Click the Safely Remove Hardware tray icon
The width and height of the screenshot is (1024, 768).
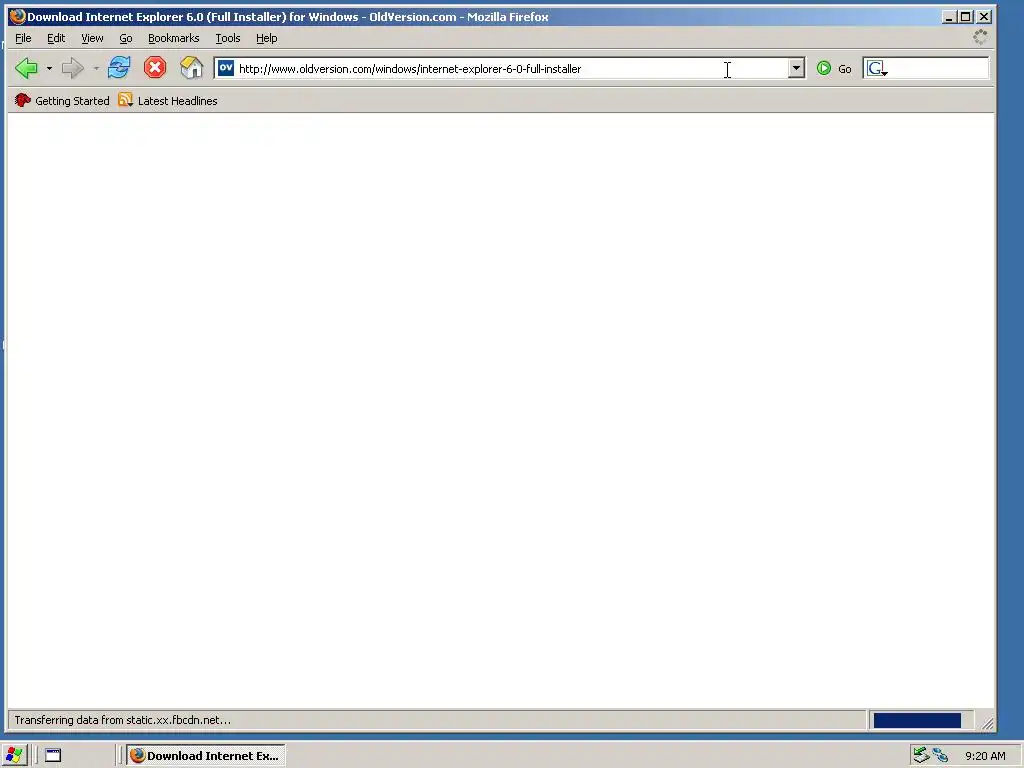tap(921, 756)
